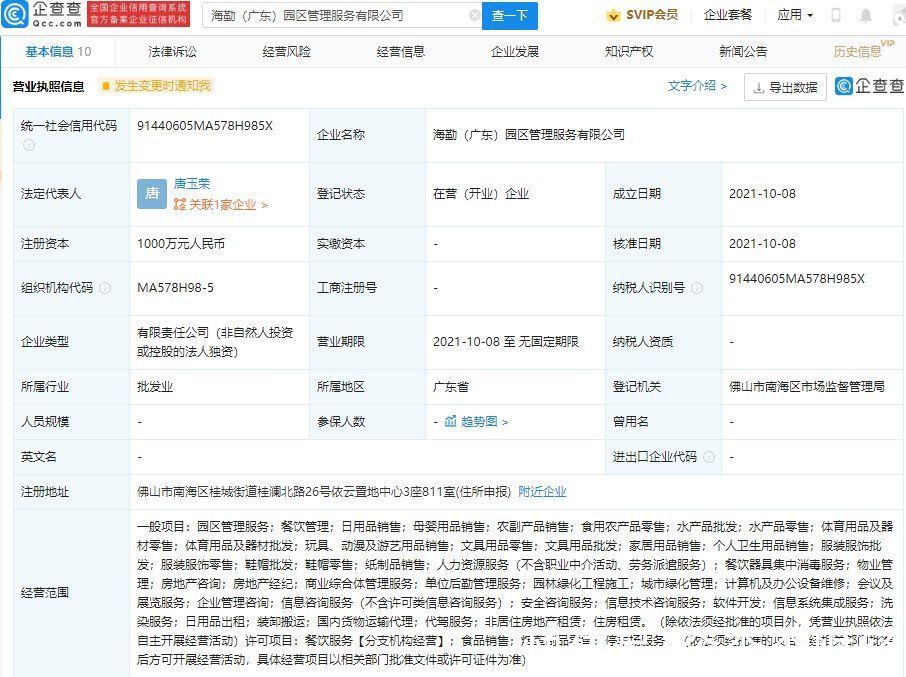
Task: Select credit code 91440605MA578H985X in first row
Action: tap(205, 125)
